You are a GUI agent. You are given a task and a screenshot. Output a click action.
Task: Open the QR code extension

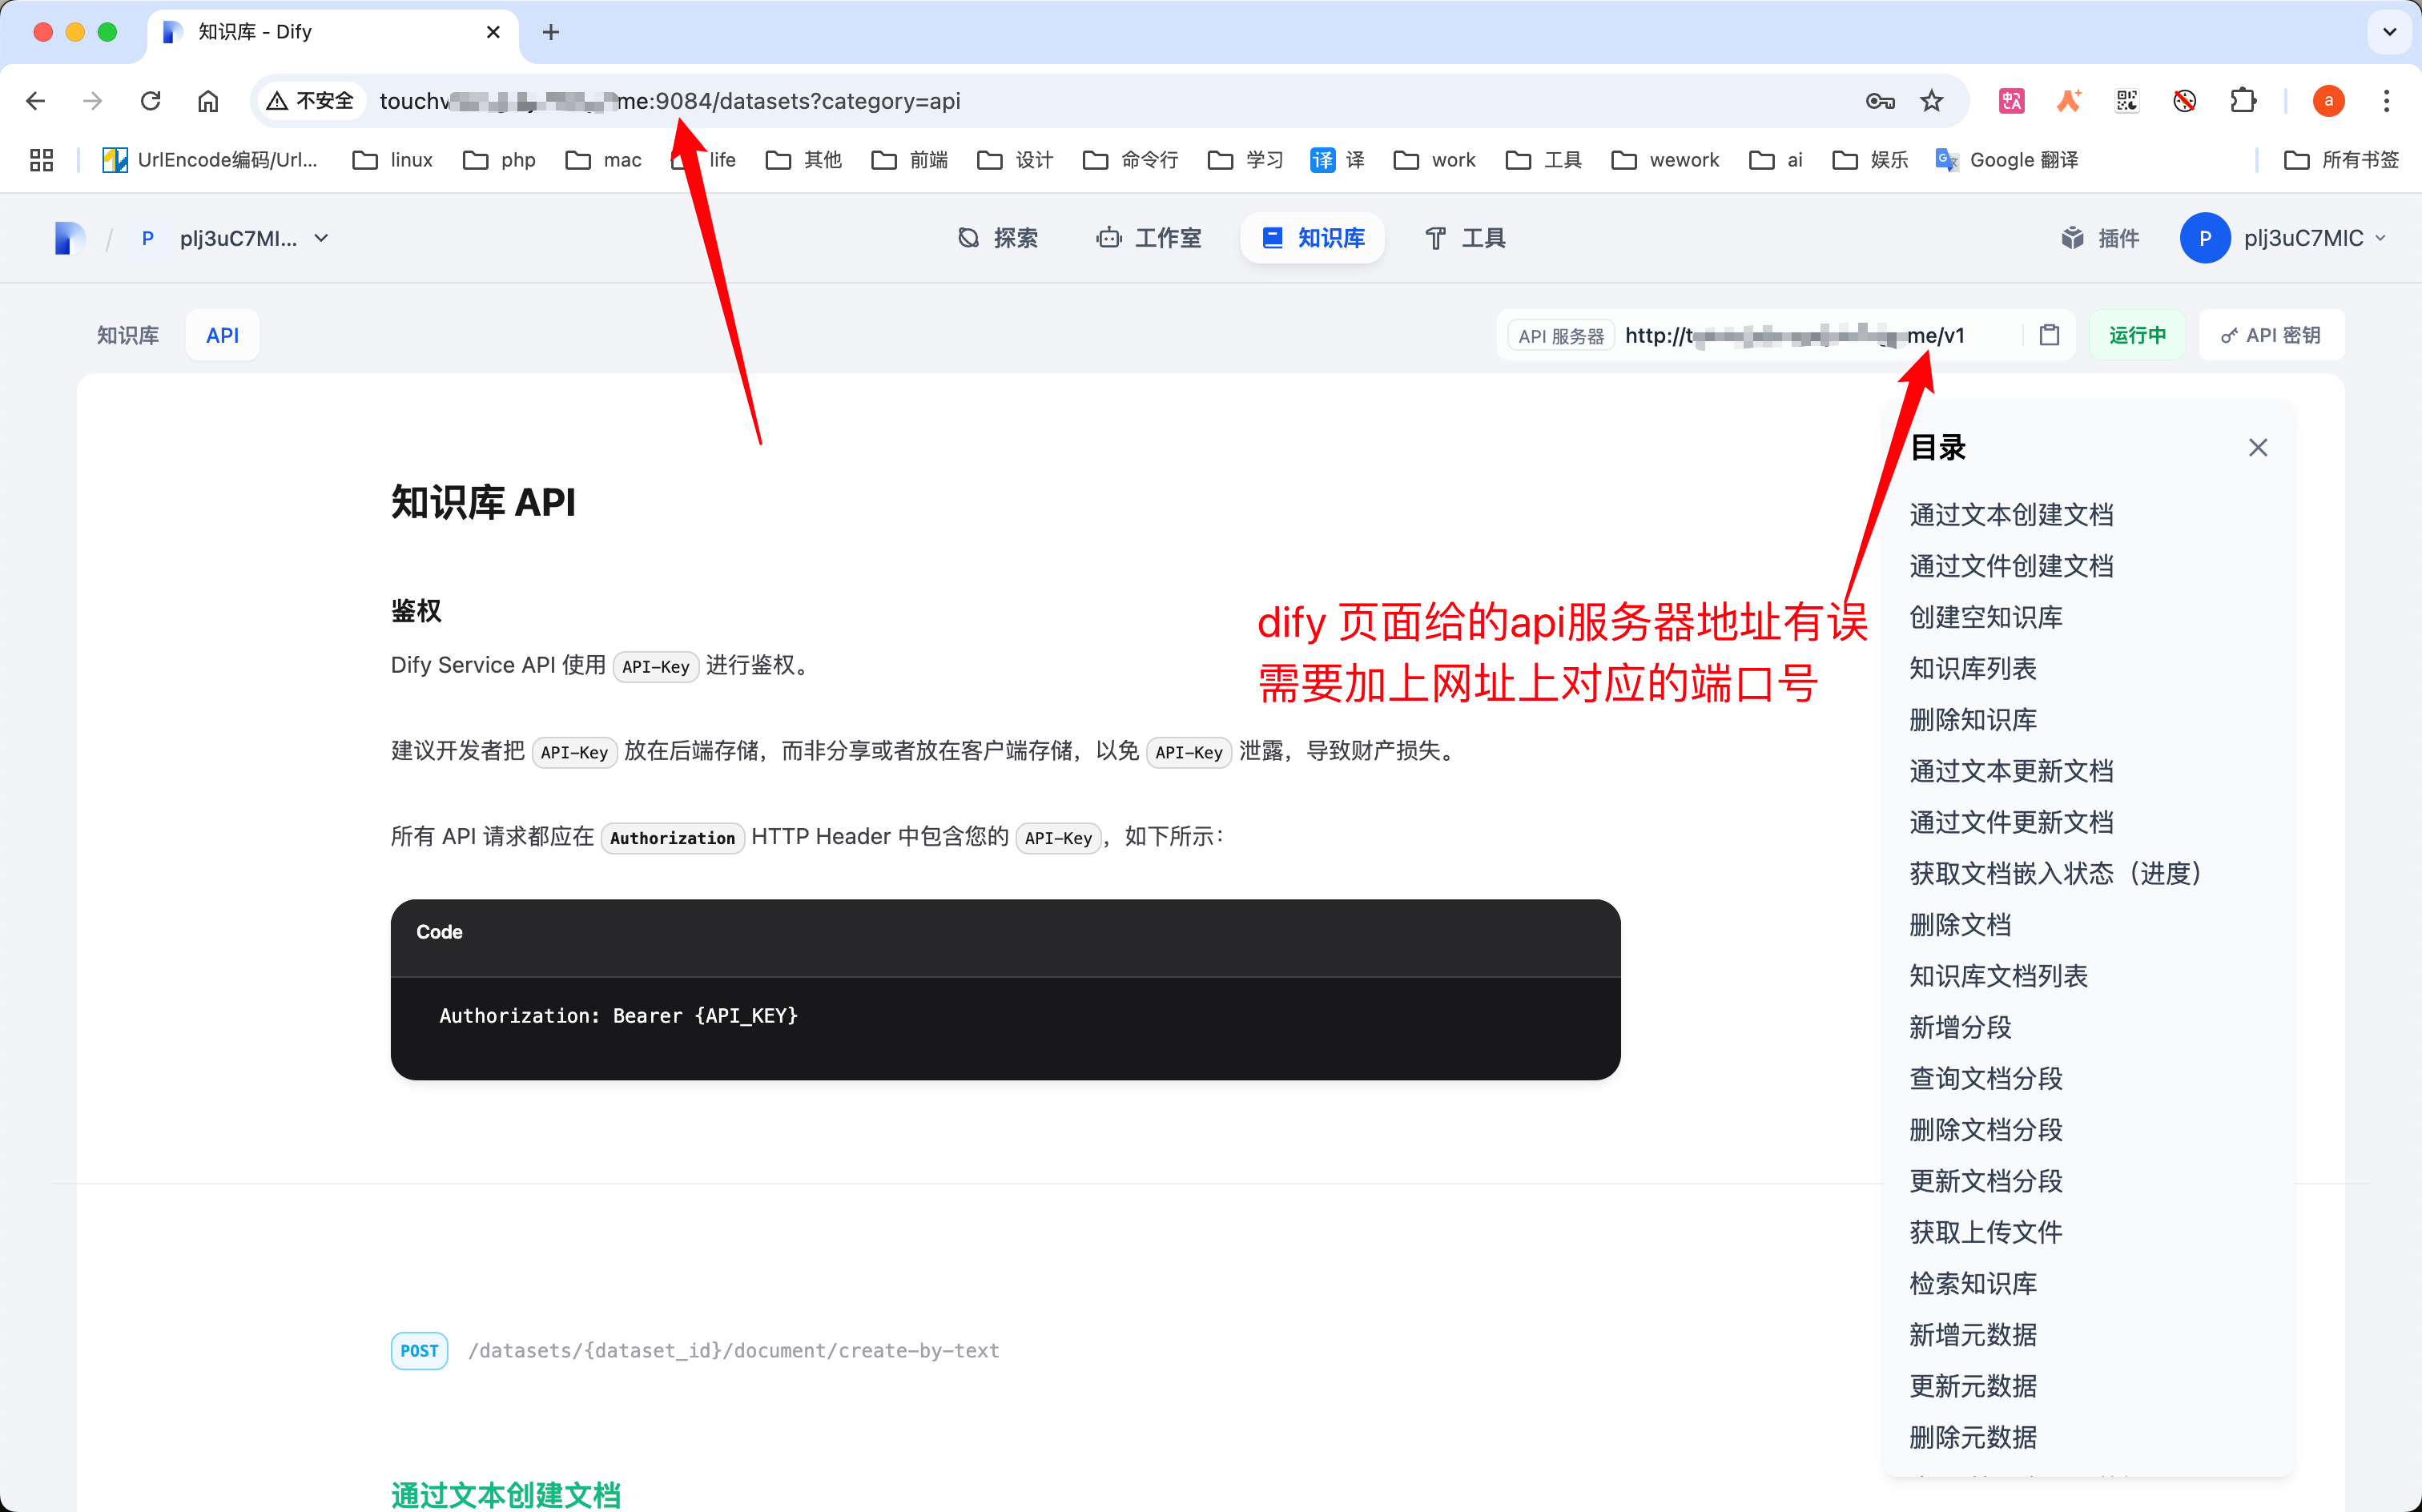(2127, 101)
